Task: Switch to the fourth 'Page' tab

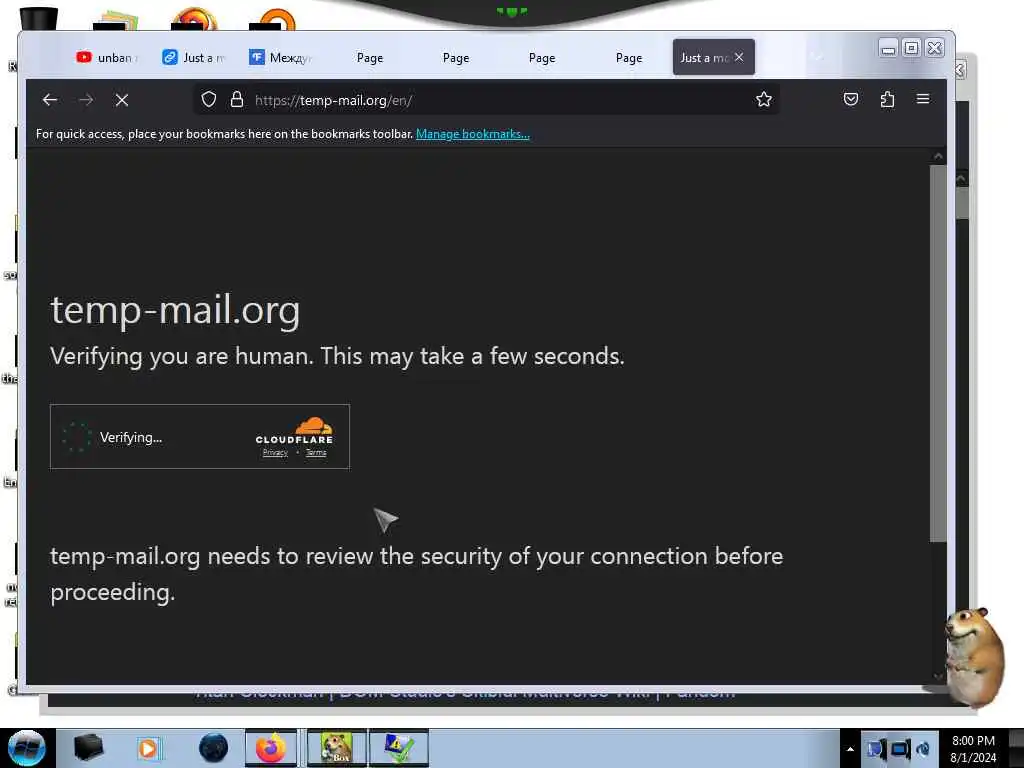Action: (629, 57)
